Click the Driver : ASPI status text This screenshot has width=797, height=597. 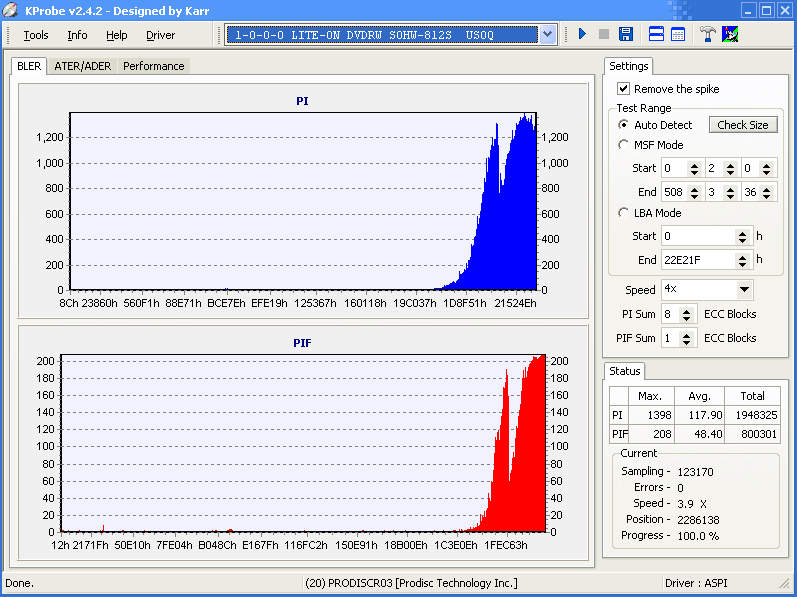(696, 583)
